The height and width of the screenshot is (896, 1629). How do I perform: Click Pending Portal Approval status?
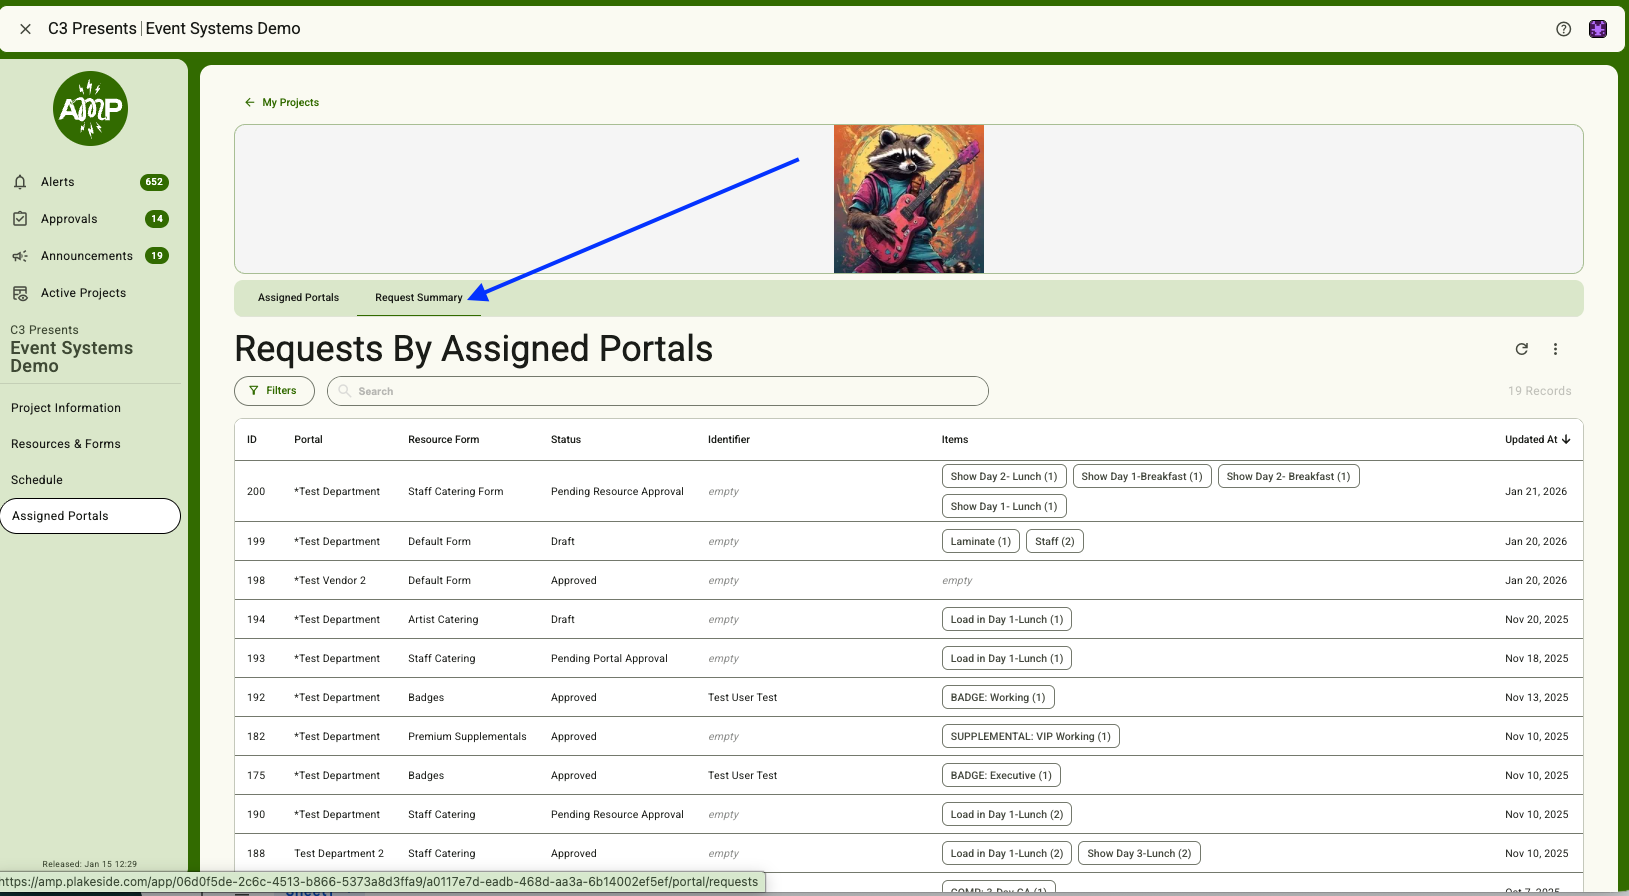point(609,659)
